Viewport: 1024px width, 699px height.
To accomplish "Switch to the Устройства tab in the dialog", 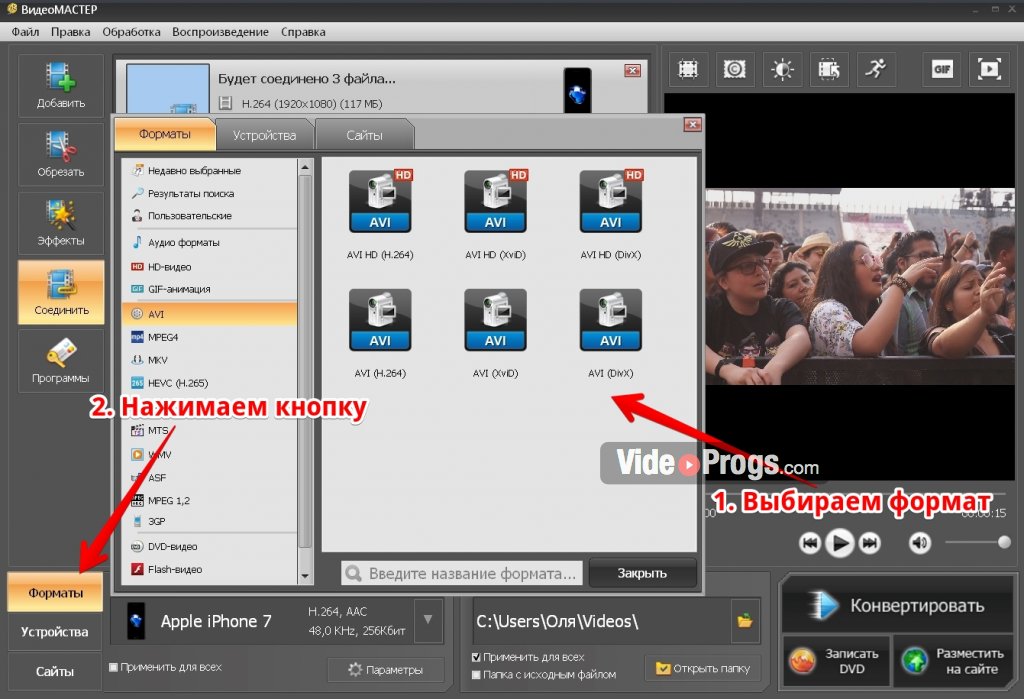I will coord(264,135).
